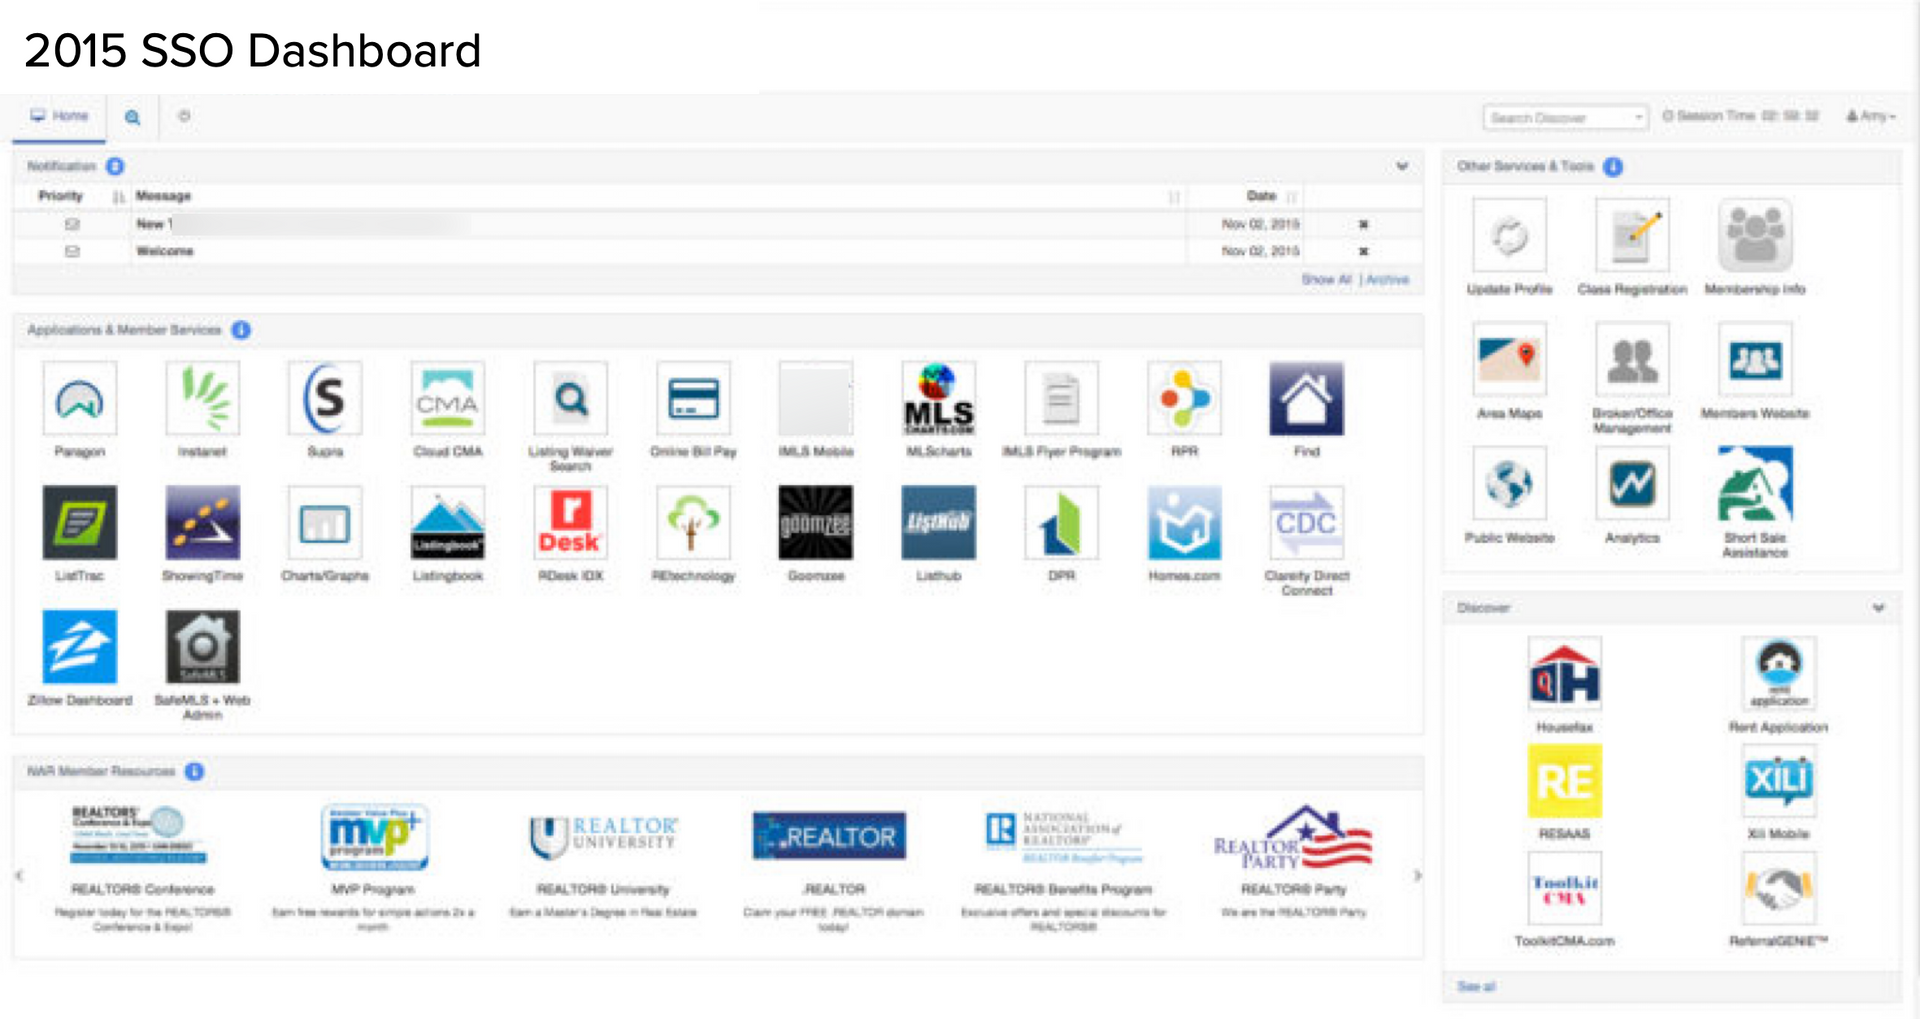The width and height of the screenshot is (1920, 1019).
Task: Launch Goomzee
Action: 816,523
